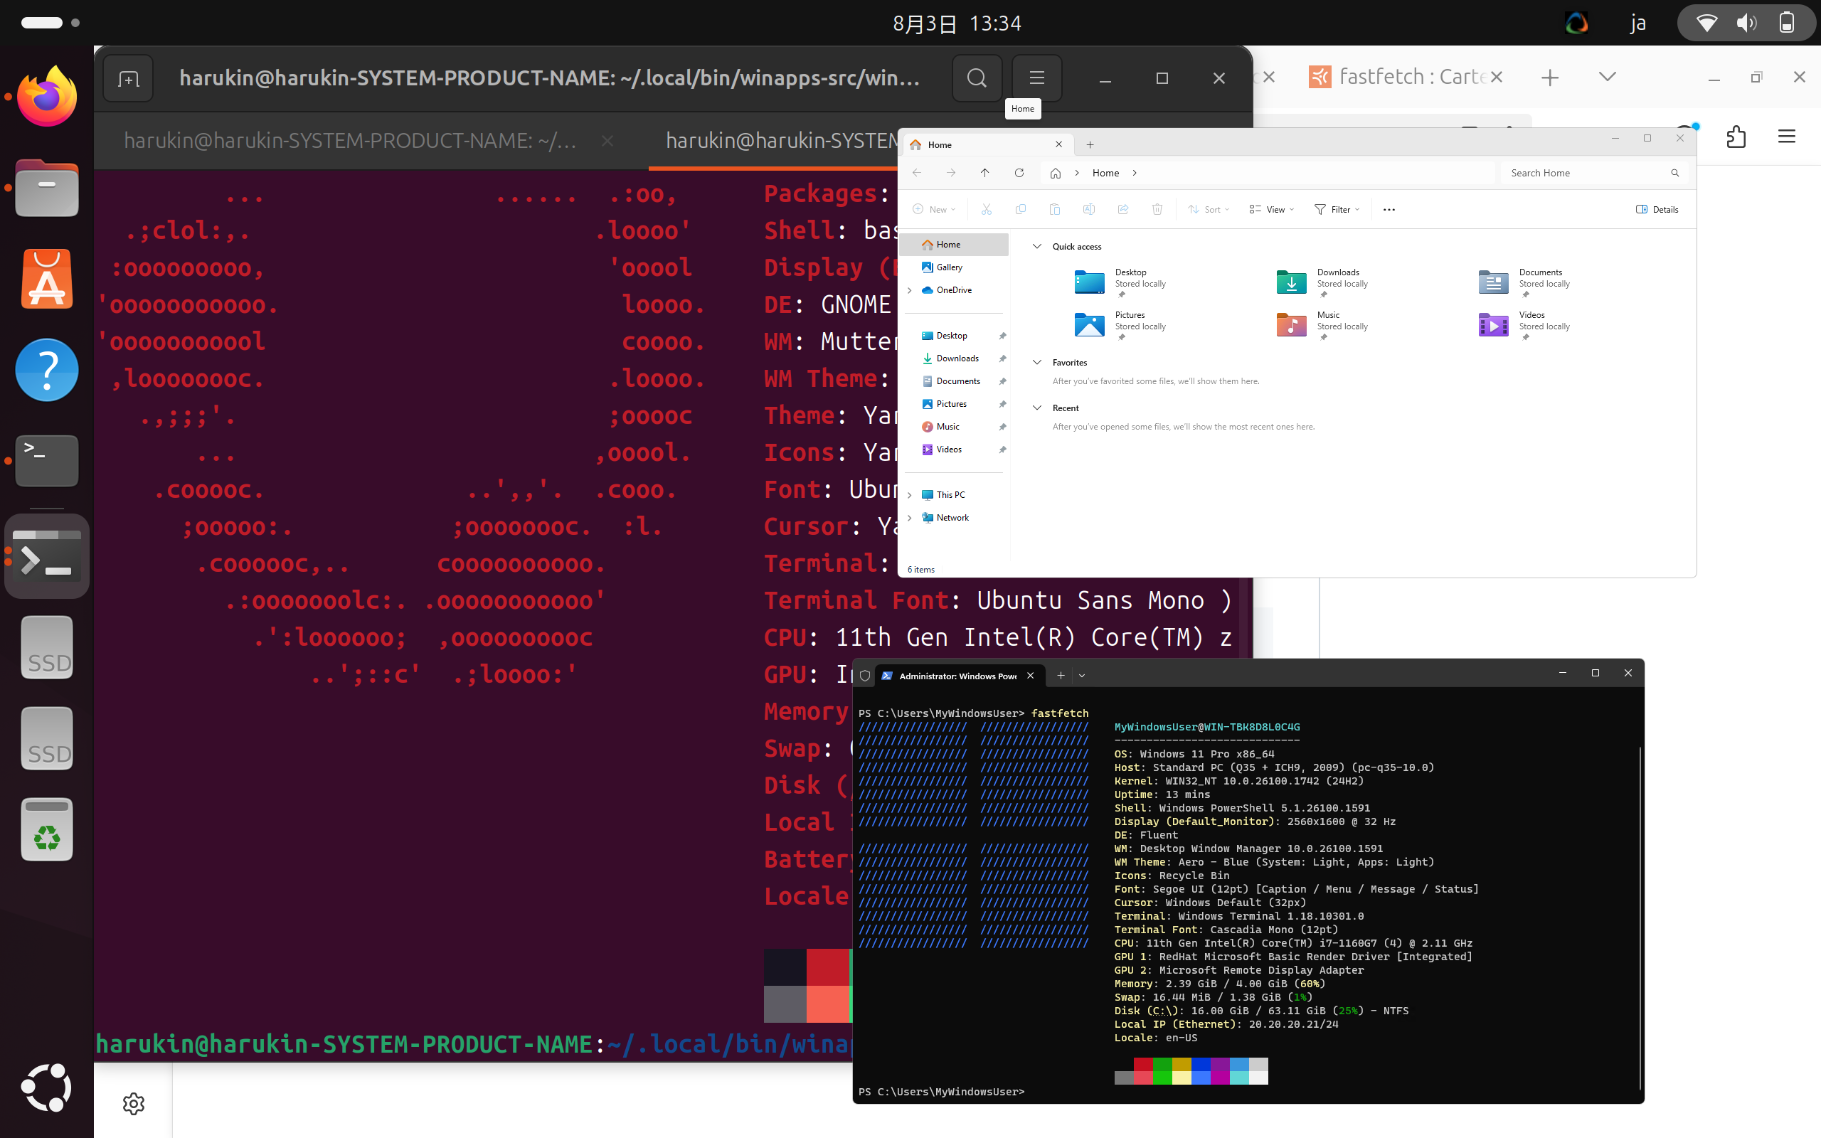Open the browser list all tabs chevron
The image size is (1821, 1138).
tap(1607, 77)
